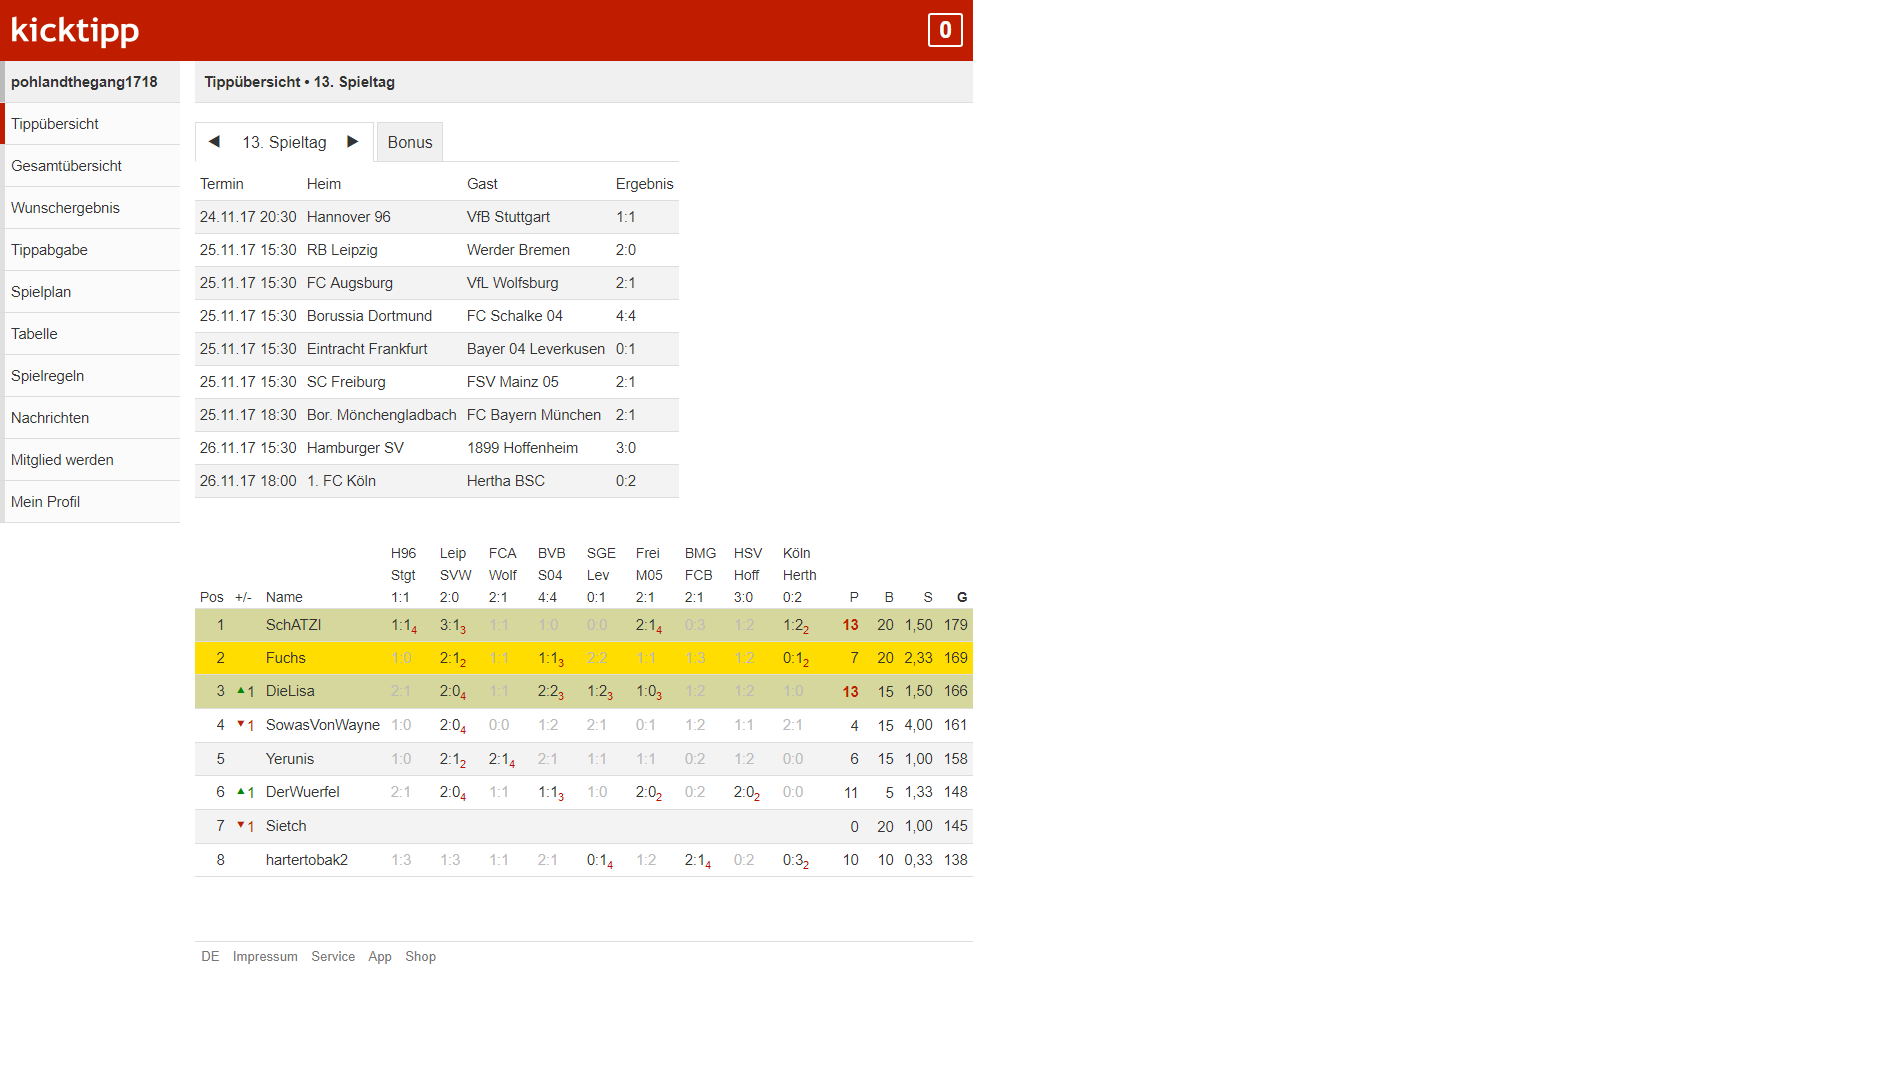Viewport: 1903px width, 1082px height.
Task: Open Spielplan in the sidebar
Action: click(41, 292)
